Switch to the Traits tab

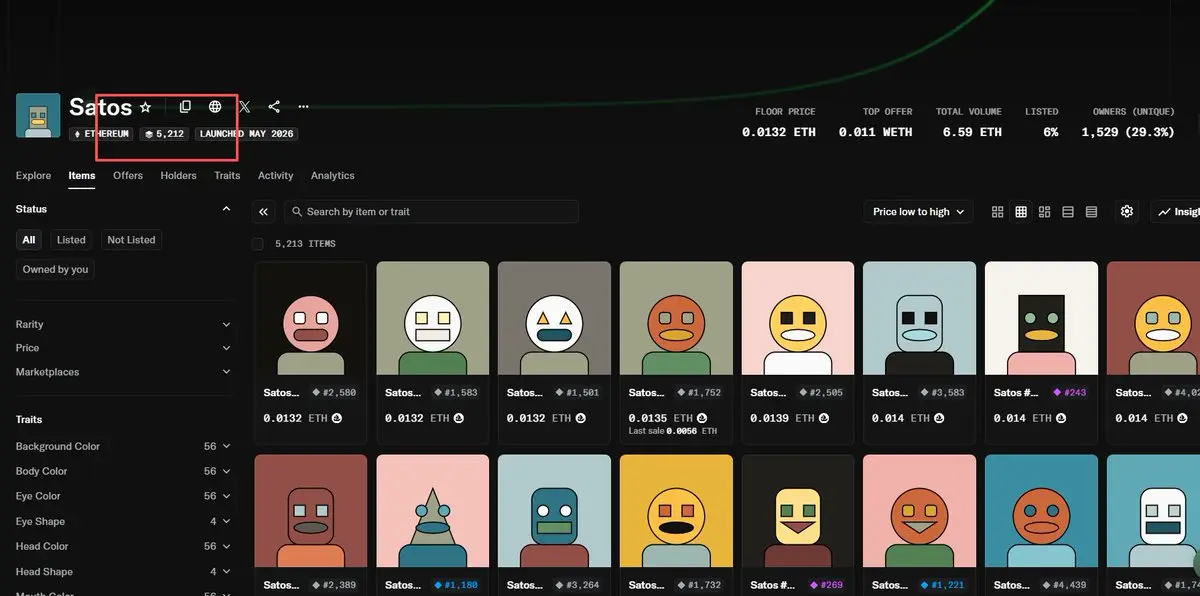point(227,176)
